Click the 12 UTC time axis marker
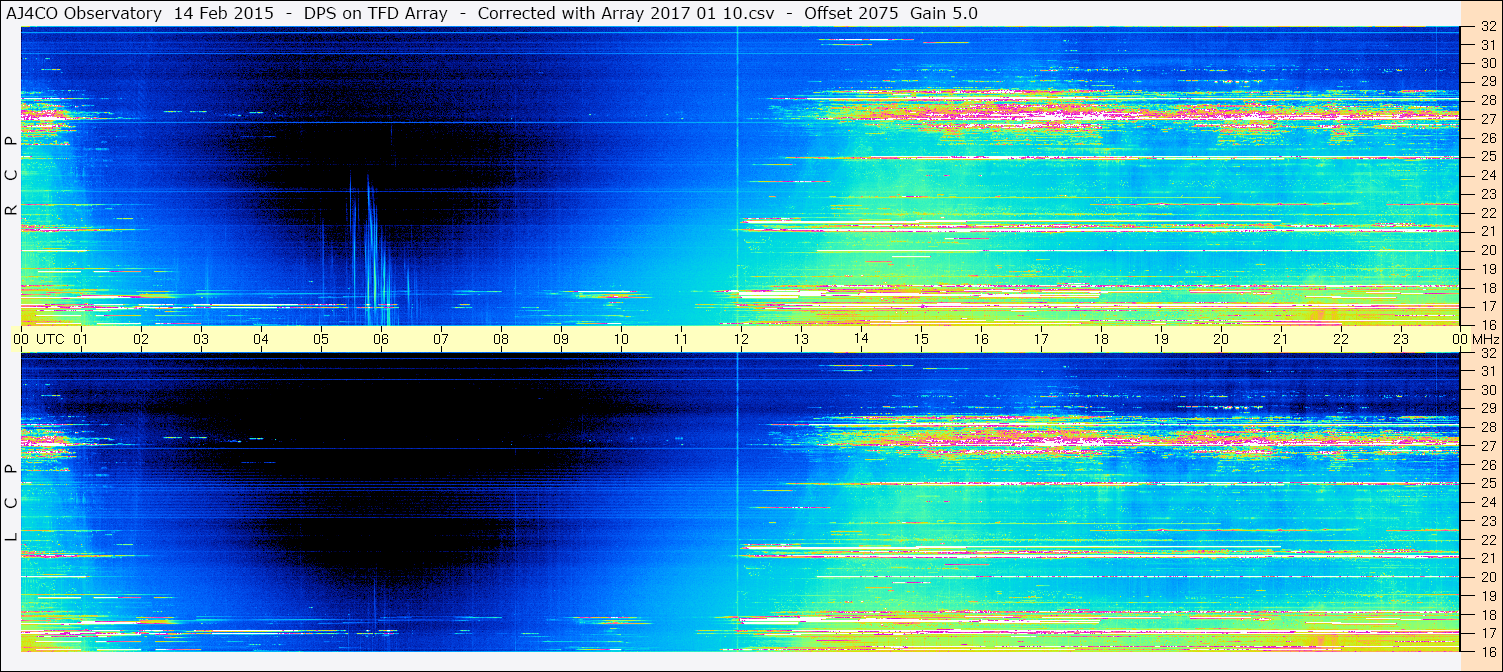This screenshot has height=672, width=1503. click(x=741, y=339)
